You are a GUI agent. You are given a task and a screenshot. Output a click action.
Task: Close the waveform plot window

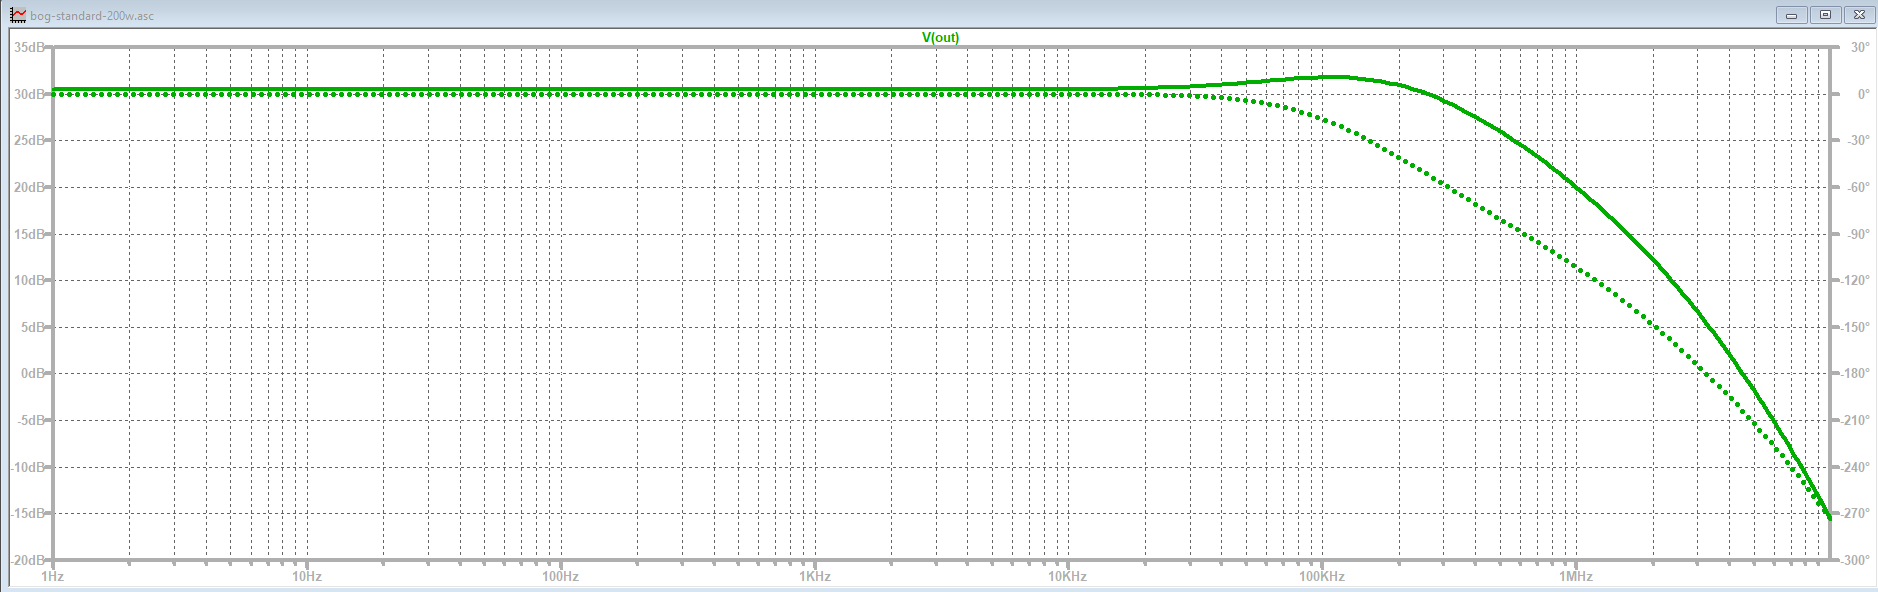click(1859, 15)
